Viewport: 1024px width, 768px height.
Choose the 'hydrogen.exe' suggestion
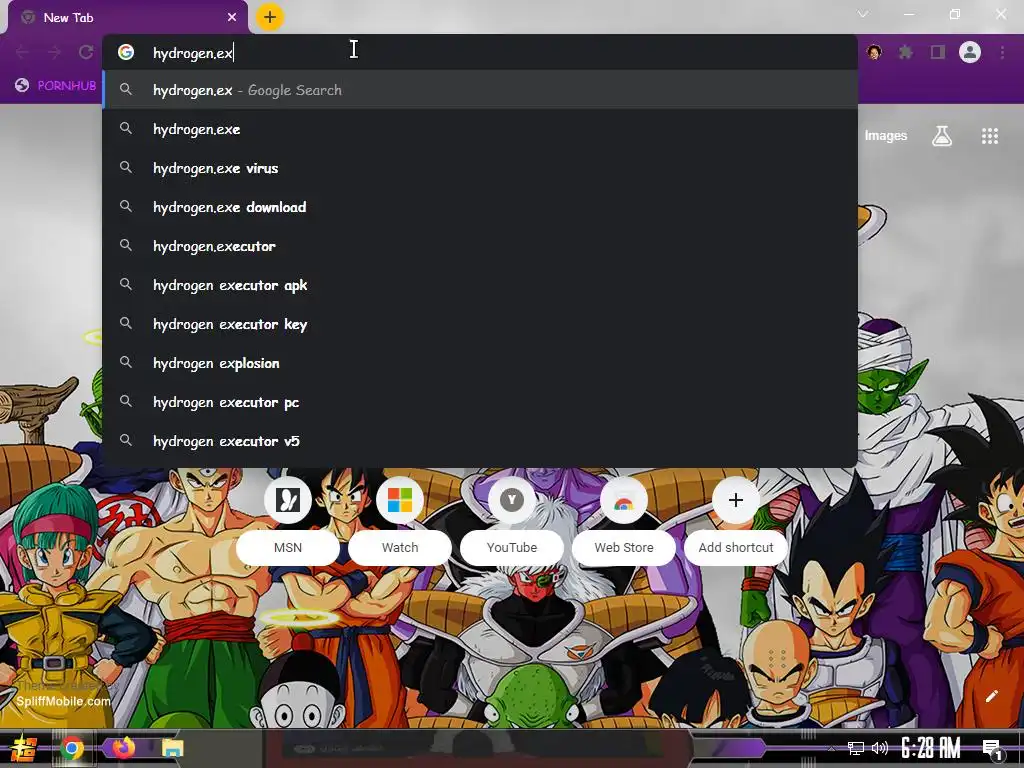(480, 129)
